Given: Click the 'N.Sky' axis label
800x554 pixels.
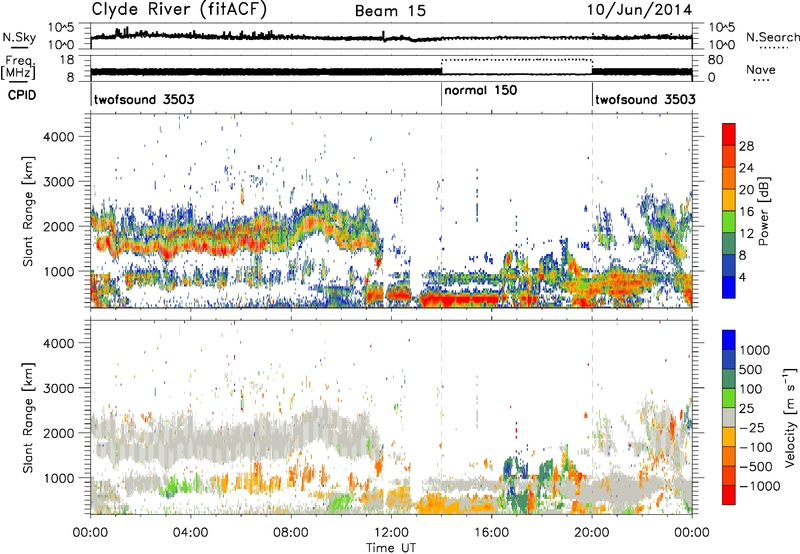Looking at the screenshot, I should click(x=19, y=37).
